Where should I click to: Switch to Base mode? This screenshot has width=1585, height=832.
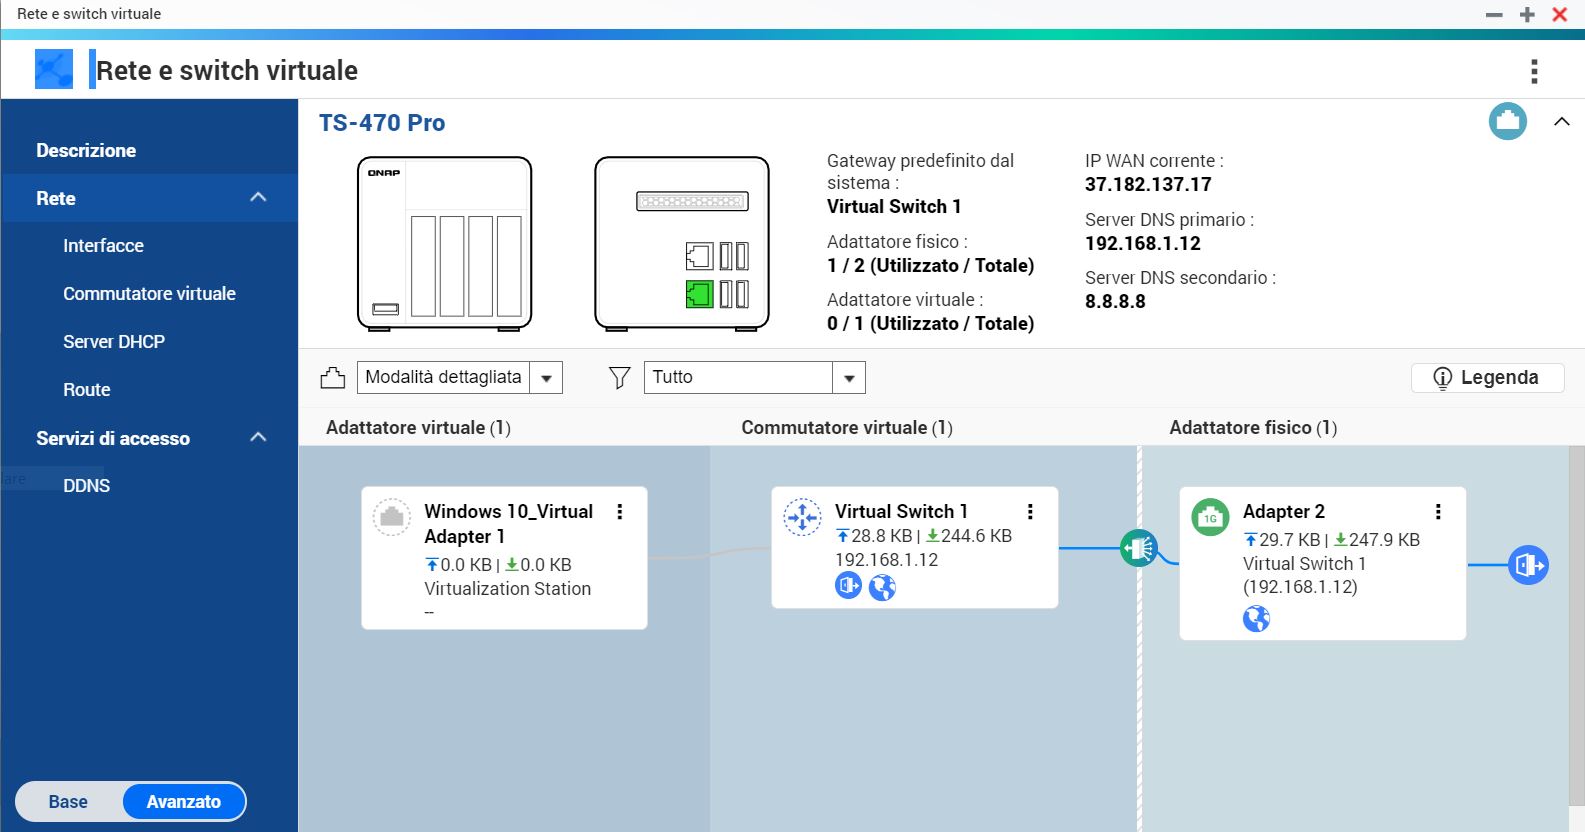pos(68,802)
